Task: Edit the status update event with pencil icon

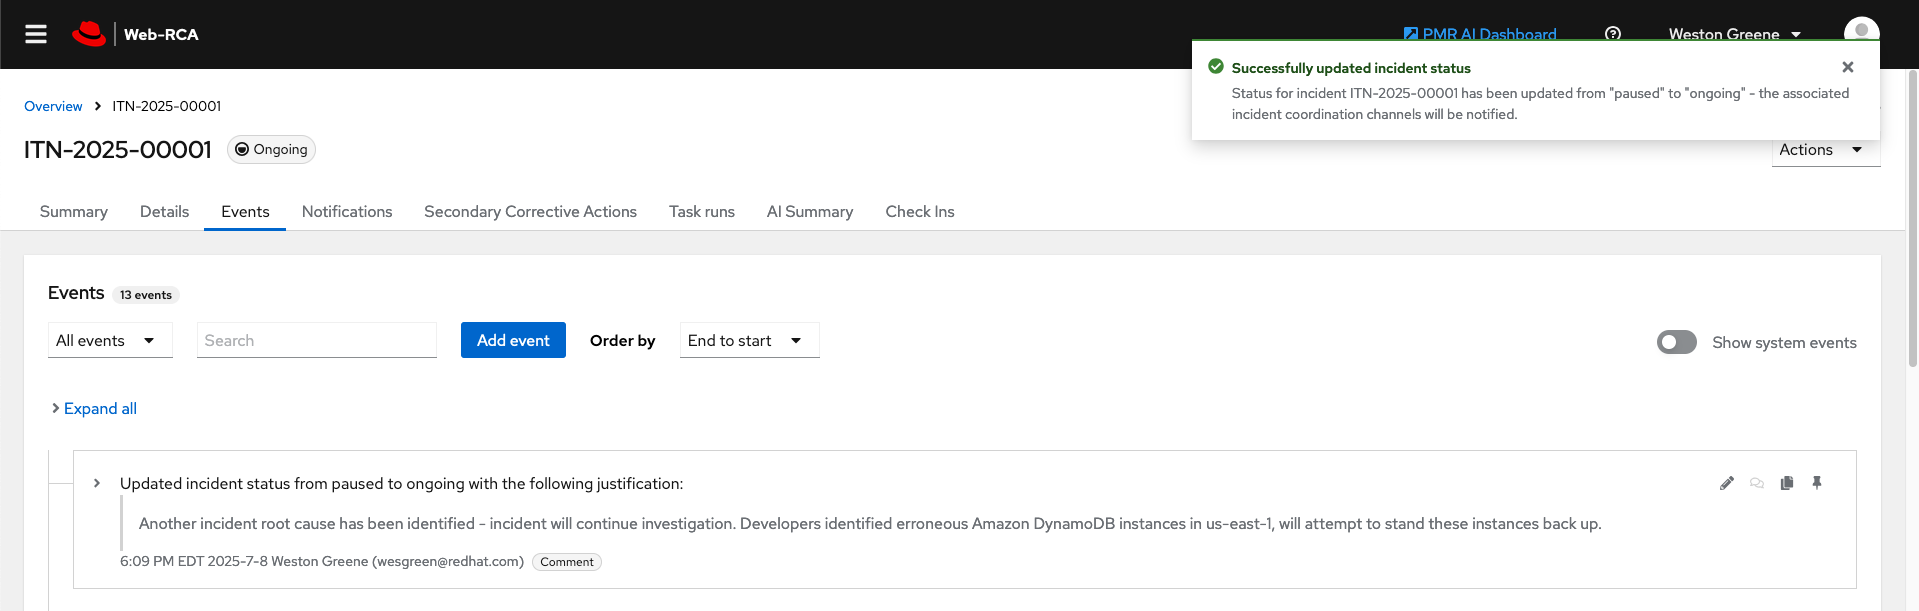Action: pyautogui.click(x=1727, y=483)
